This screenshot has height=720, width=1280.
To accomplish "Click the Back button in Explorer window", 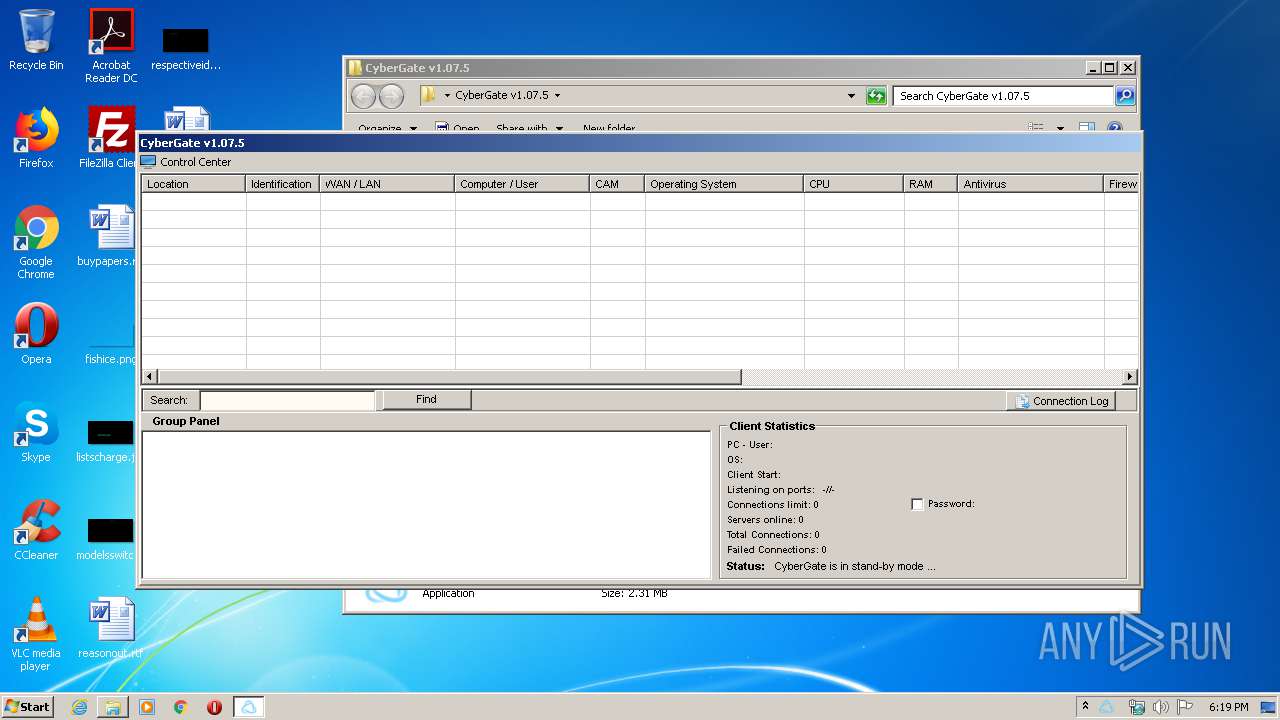I will (x=363, y=96).
